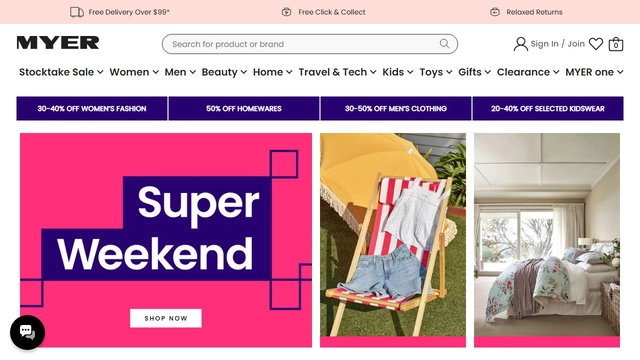The width and height of the screenshot is (640, 360).
Task: Go to MYER home via logo
Action: 58,43
